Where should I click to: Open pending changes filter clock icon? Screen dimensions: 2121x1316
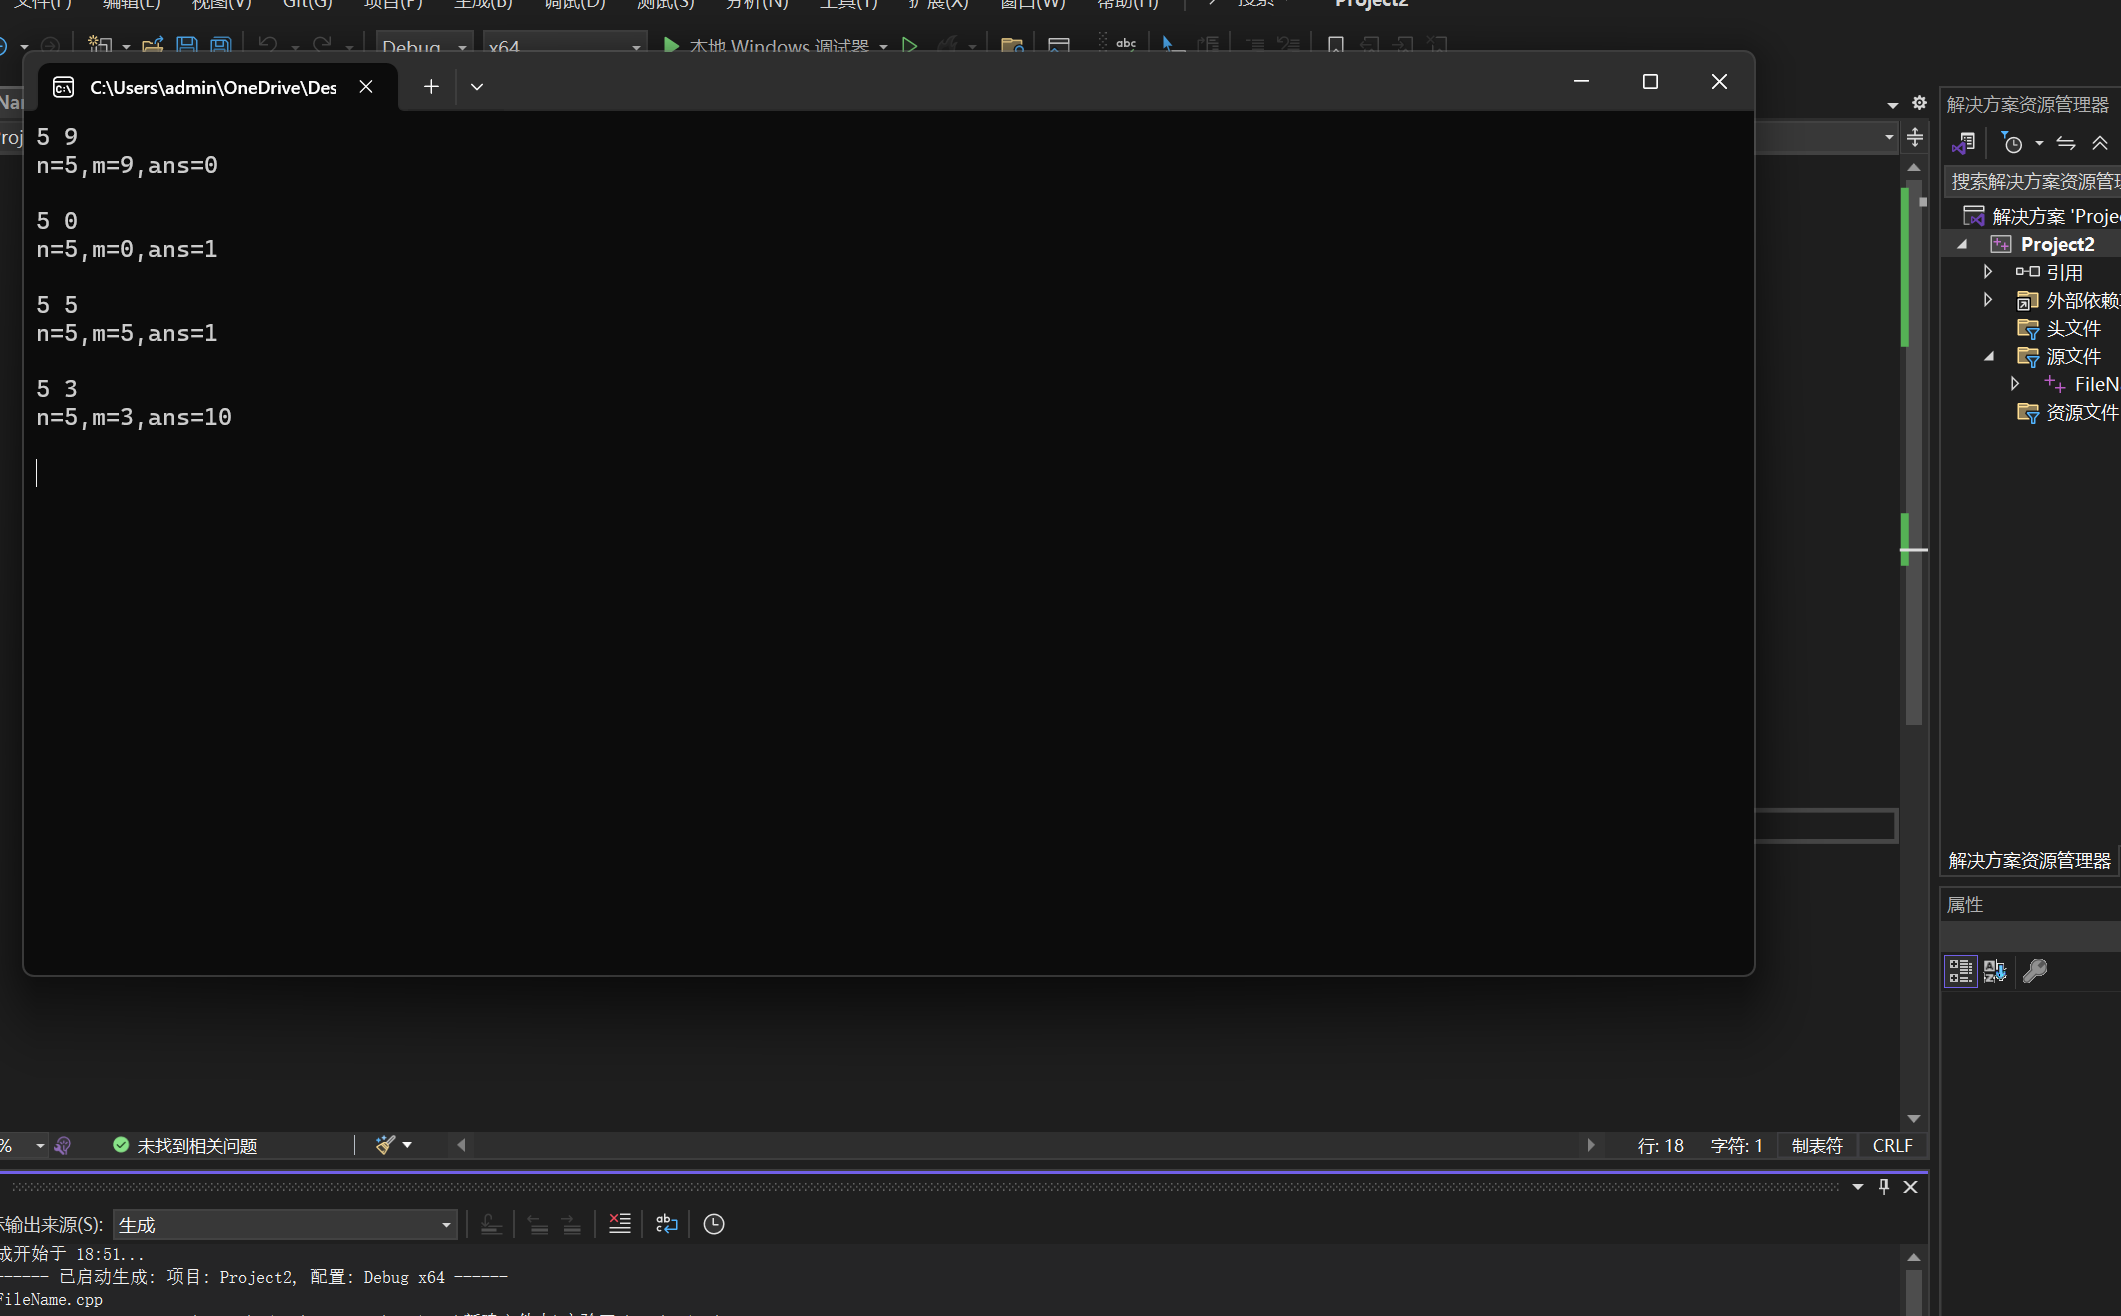(x=2013, y=143)
